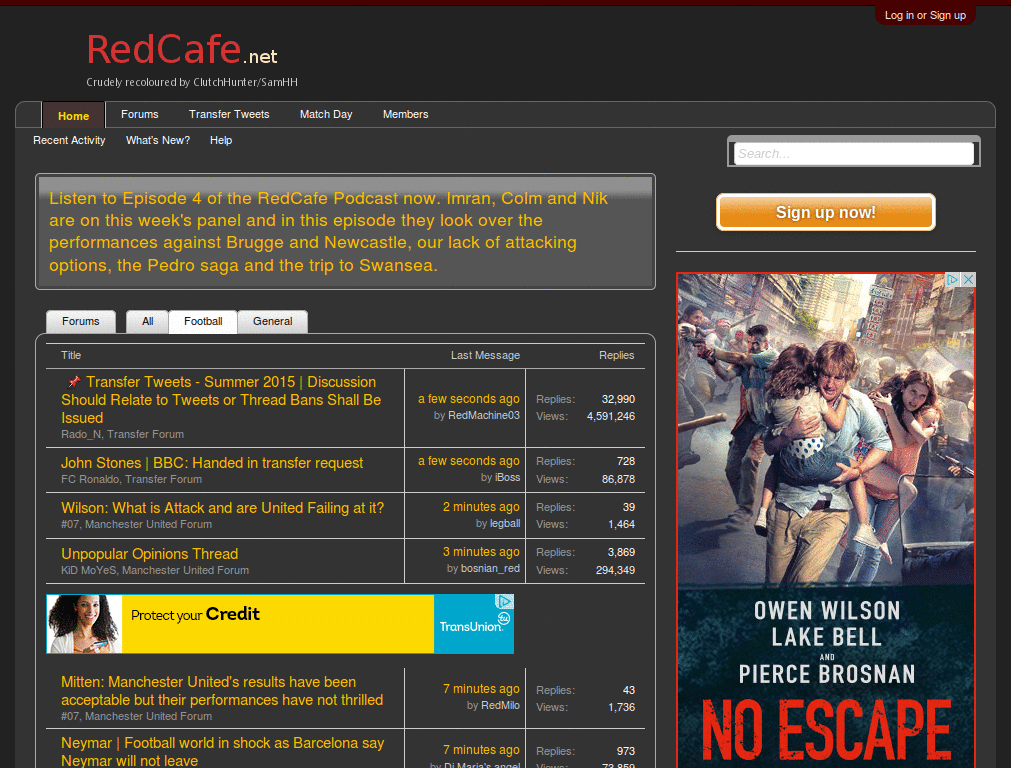Open Mitten: Manchester United's results thread
This screenshot has height=768, width=1024.
coord(222,691)
